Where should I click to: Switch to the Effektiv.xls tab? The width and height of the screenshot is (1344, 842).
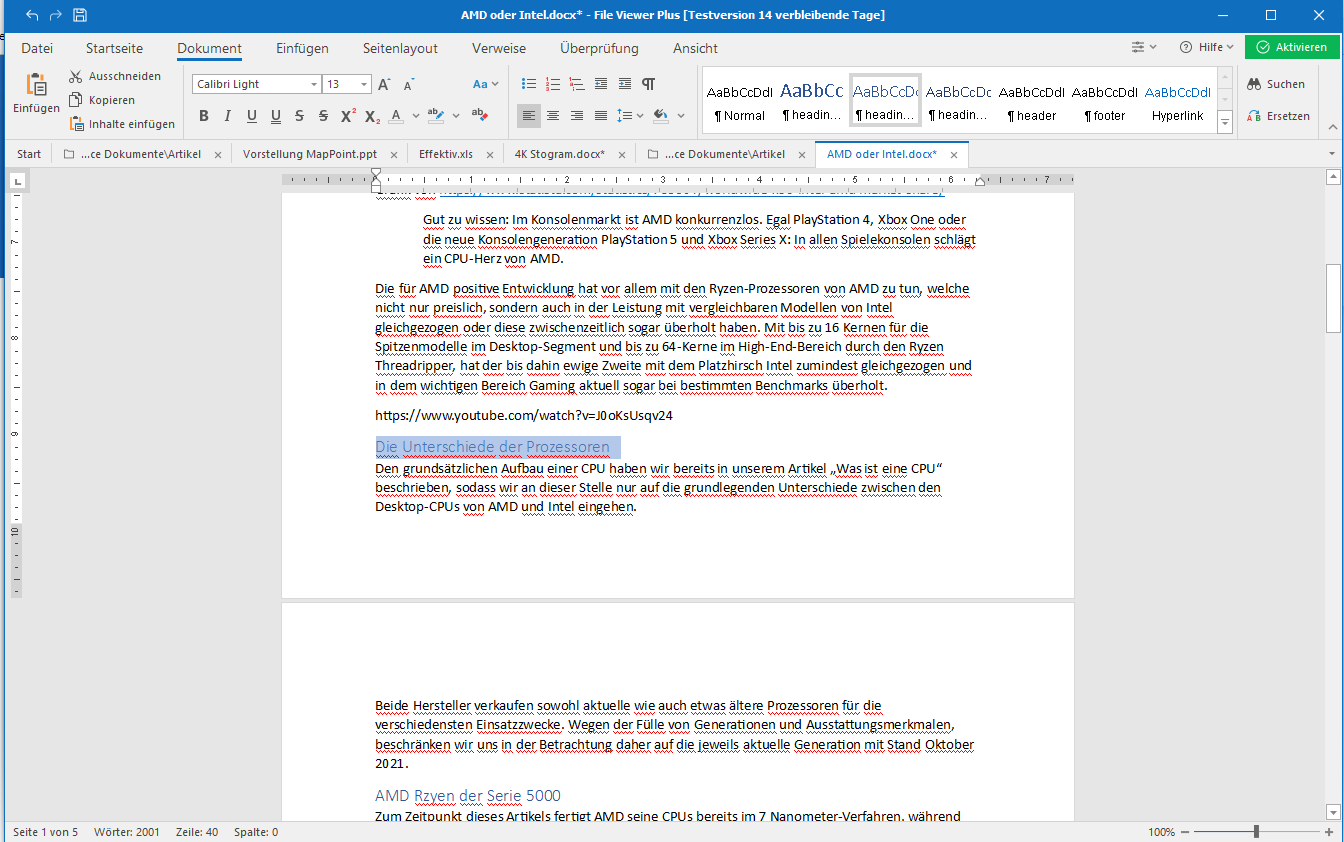tap(445, 154)
